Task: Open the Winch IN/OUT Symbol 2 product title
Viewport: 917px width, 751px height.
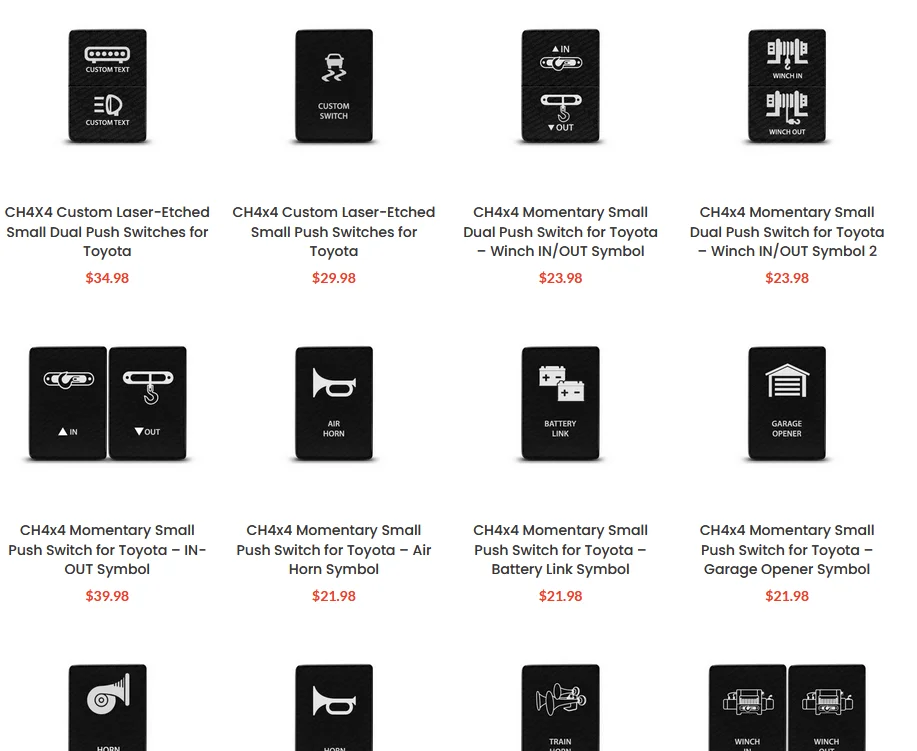Action: 787,232
